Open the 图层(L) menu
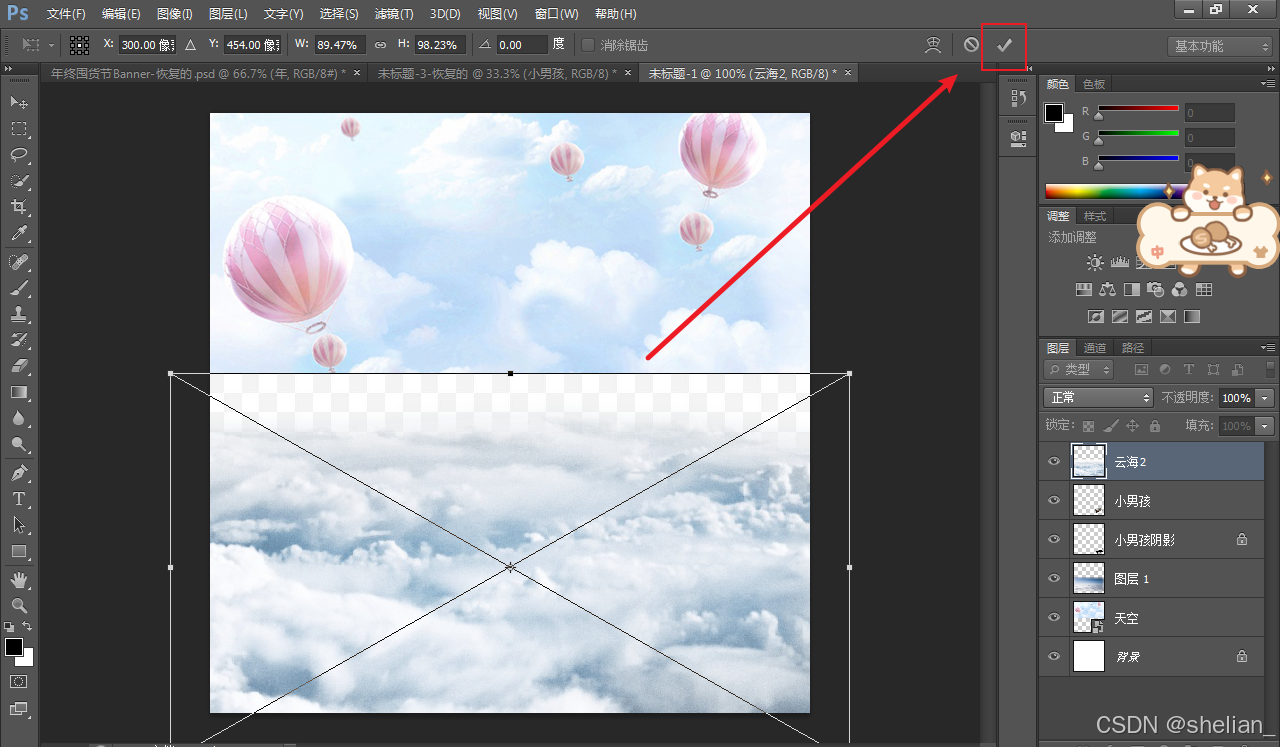1280x747 pixels. click(228, 14)
